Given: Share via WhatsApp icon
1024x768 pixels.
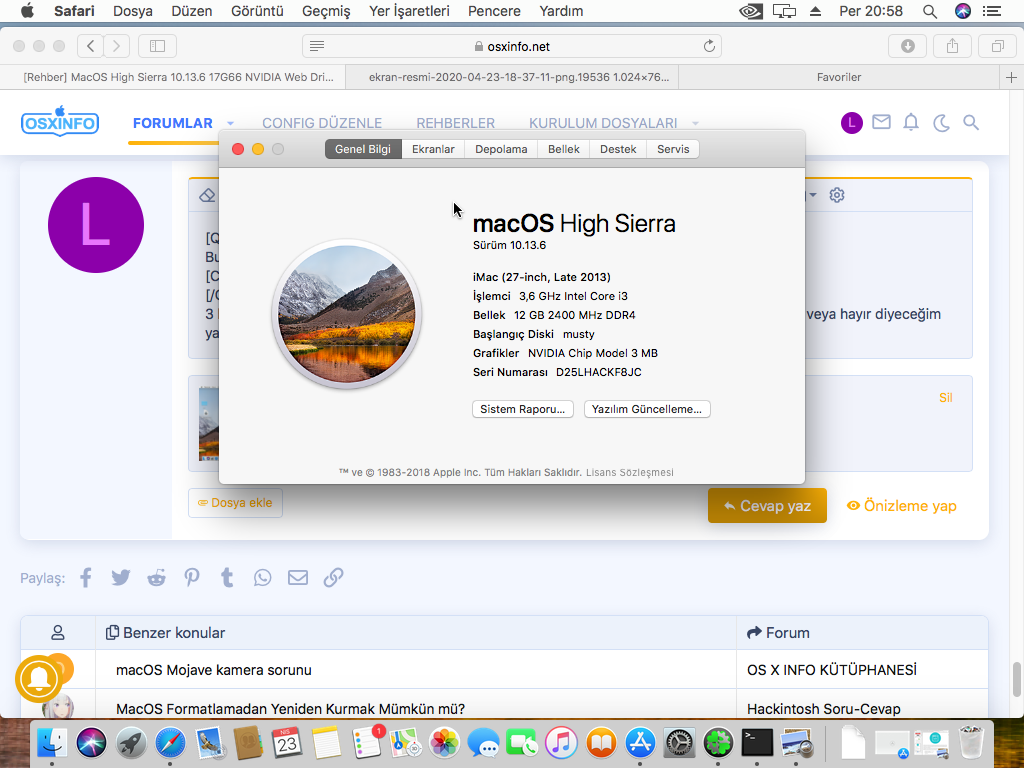Looking at the screenshot, I should (x=262, y=577).
